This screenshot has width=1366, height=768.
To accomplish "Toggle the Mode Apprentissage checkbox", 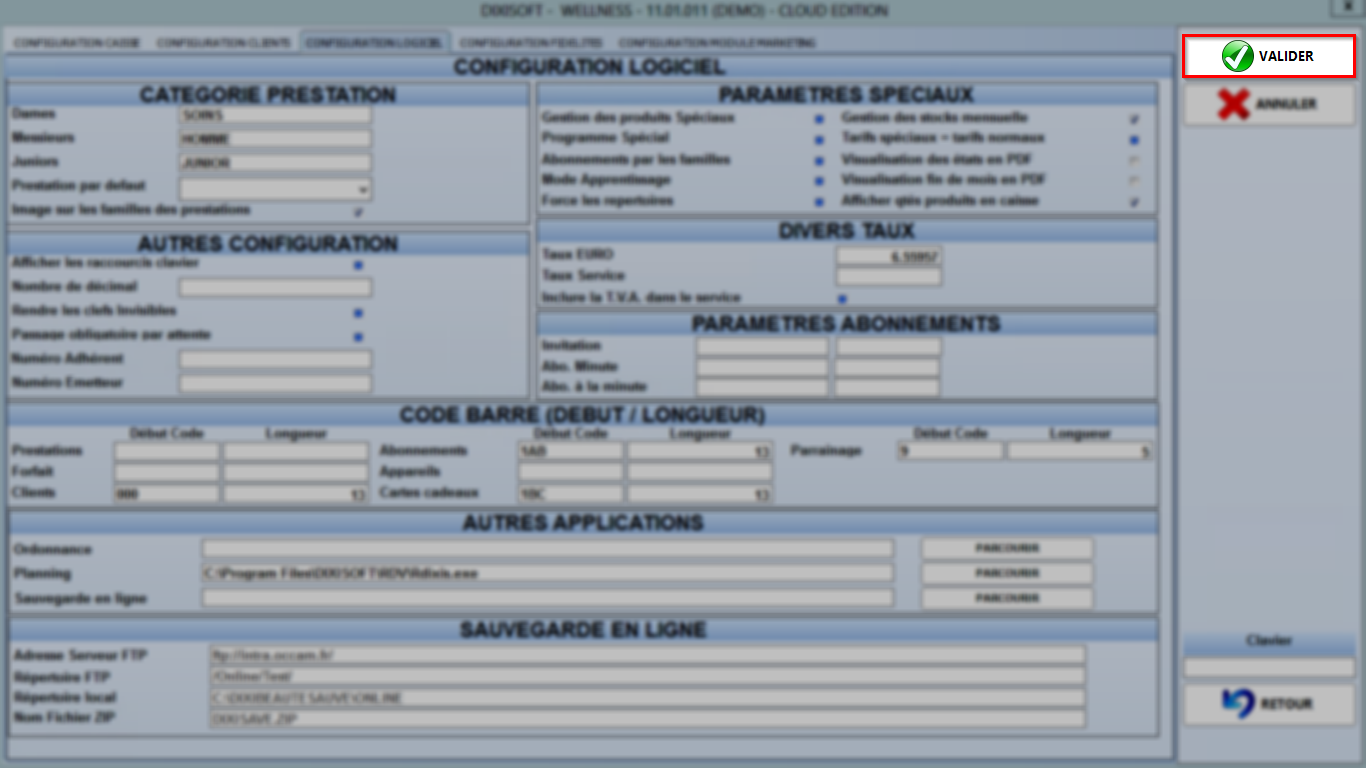I will coord(819,182).
